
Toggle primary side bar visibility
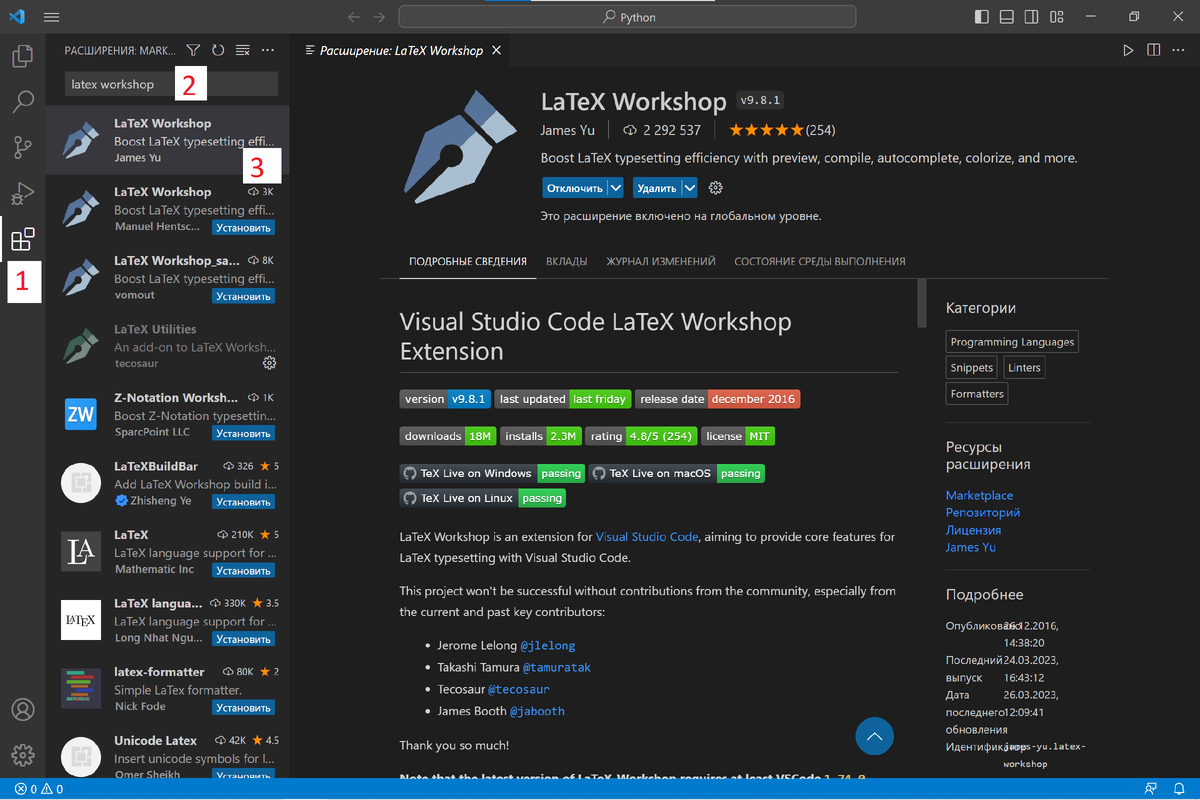coord(982,17)
